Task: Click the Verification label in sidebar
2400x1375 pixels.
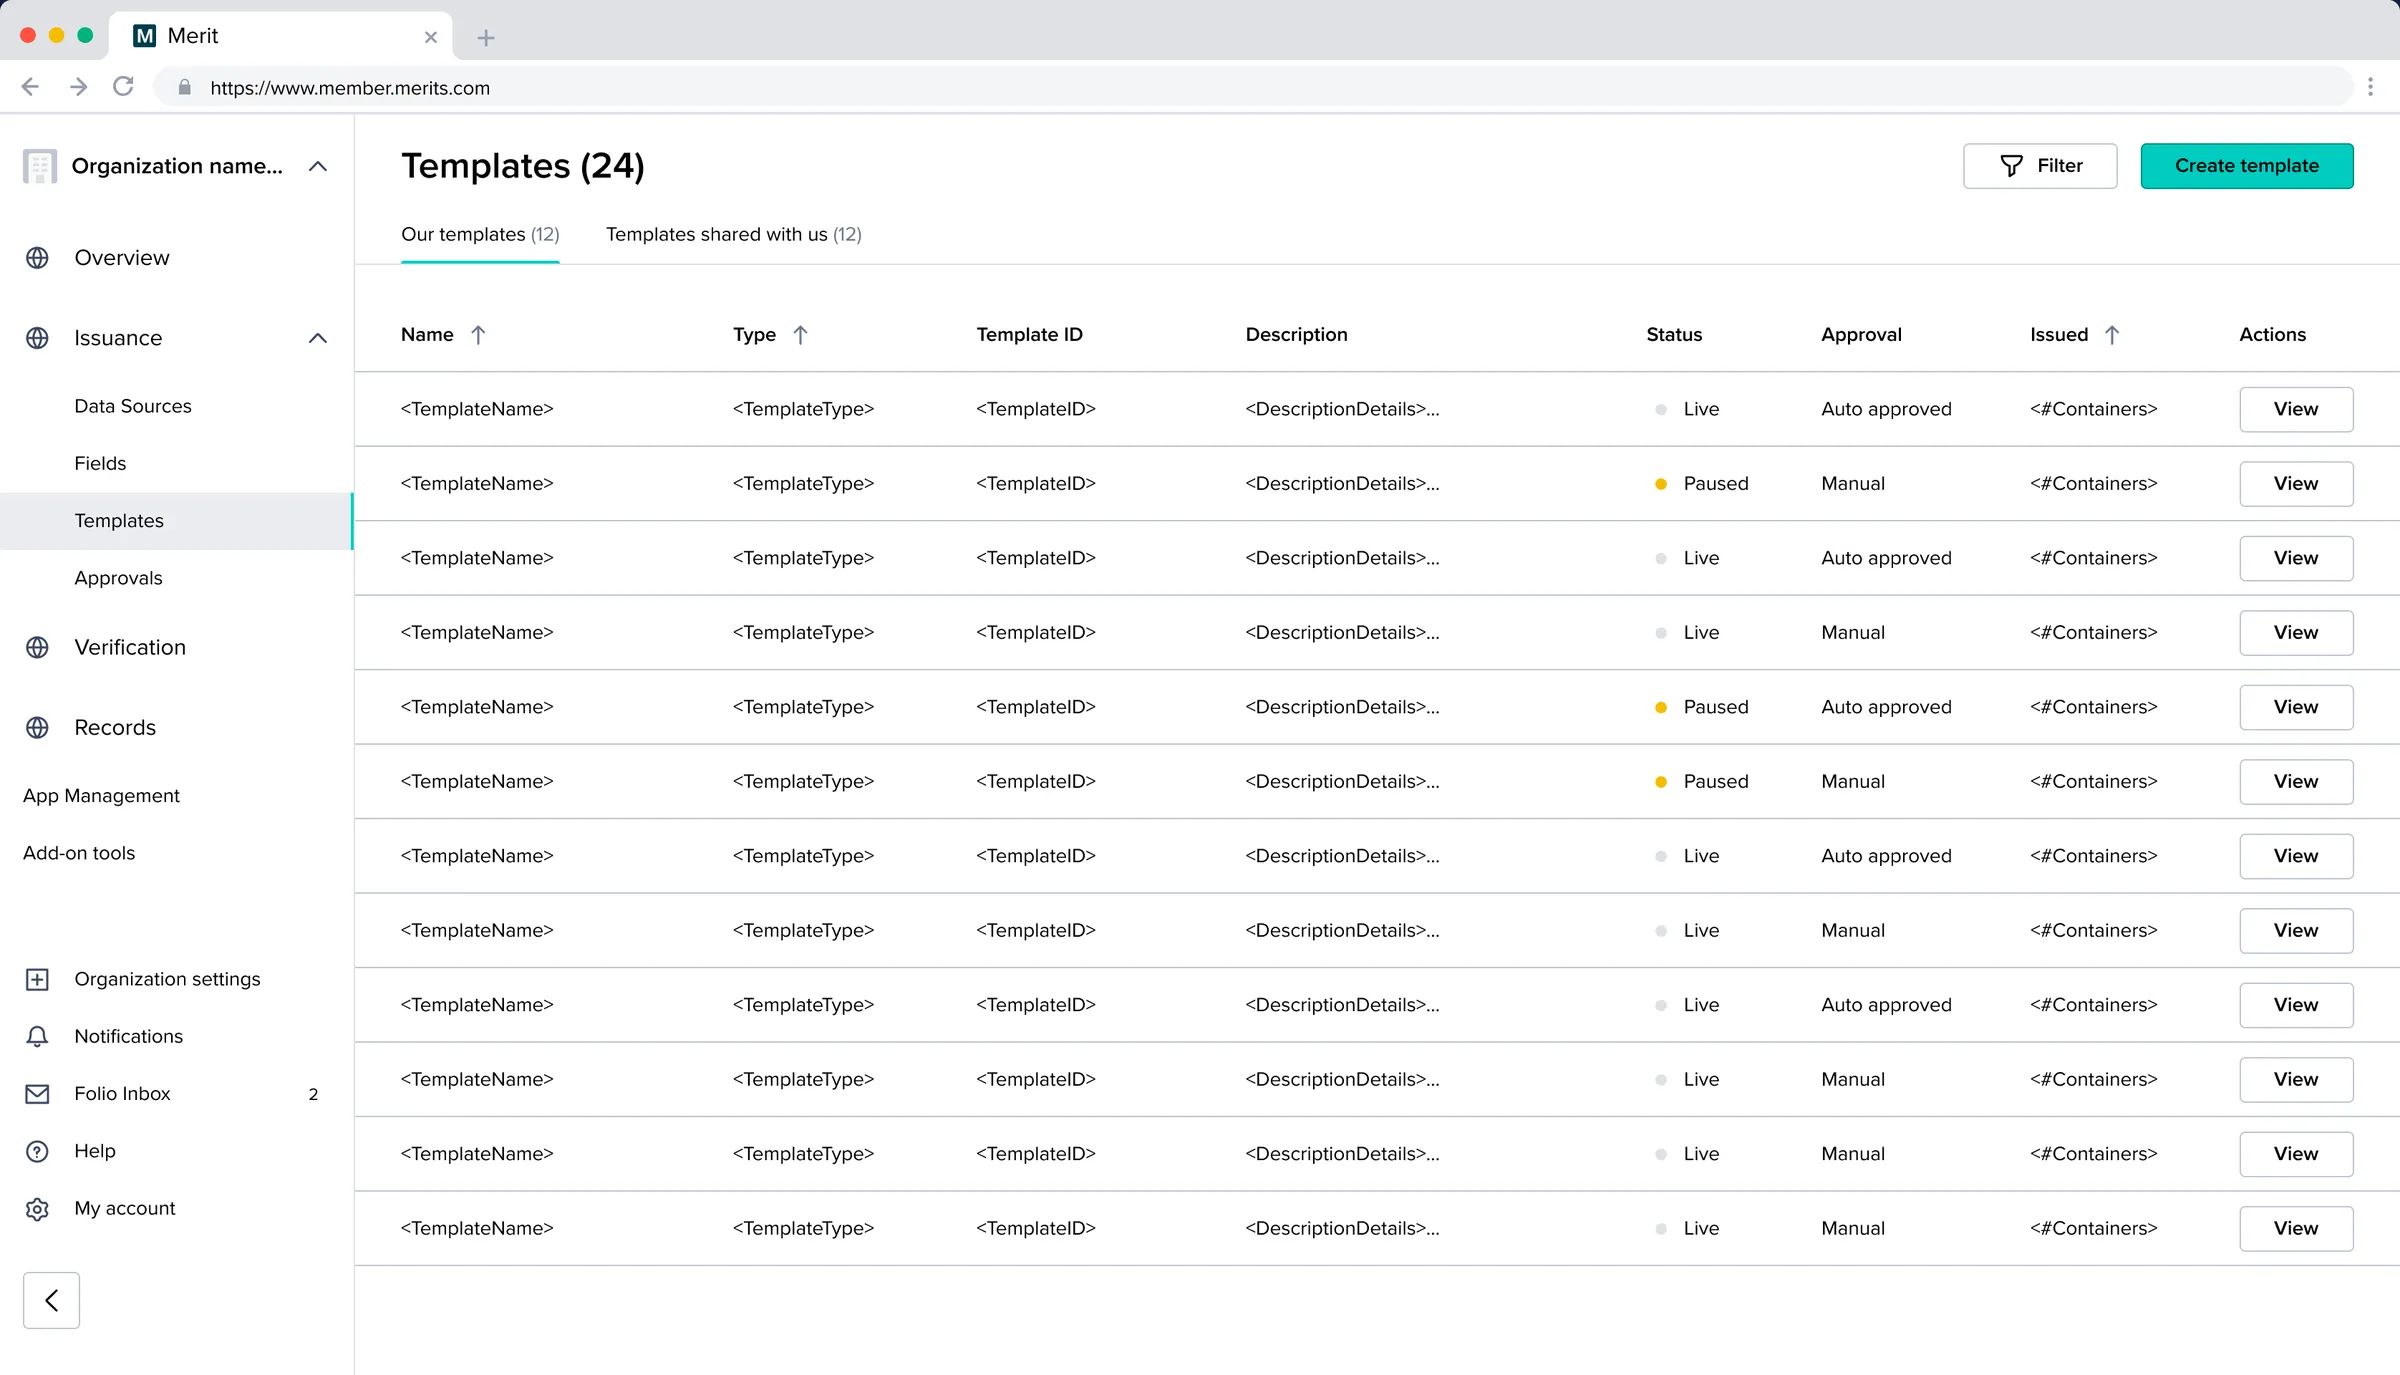Action: click(x=130, y=647)
